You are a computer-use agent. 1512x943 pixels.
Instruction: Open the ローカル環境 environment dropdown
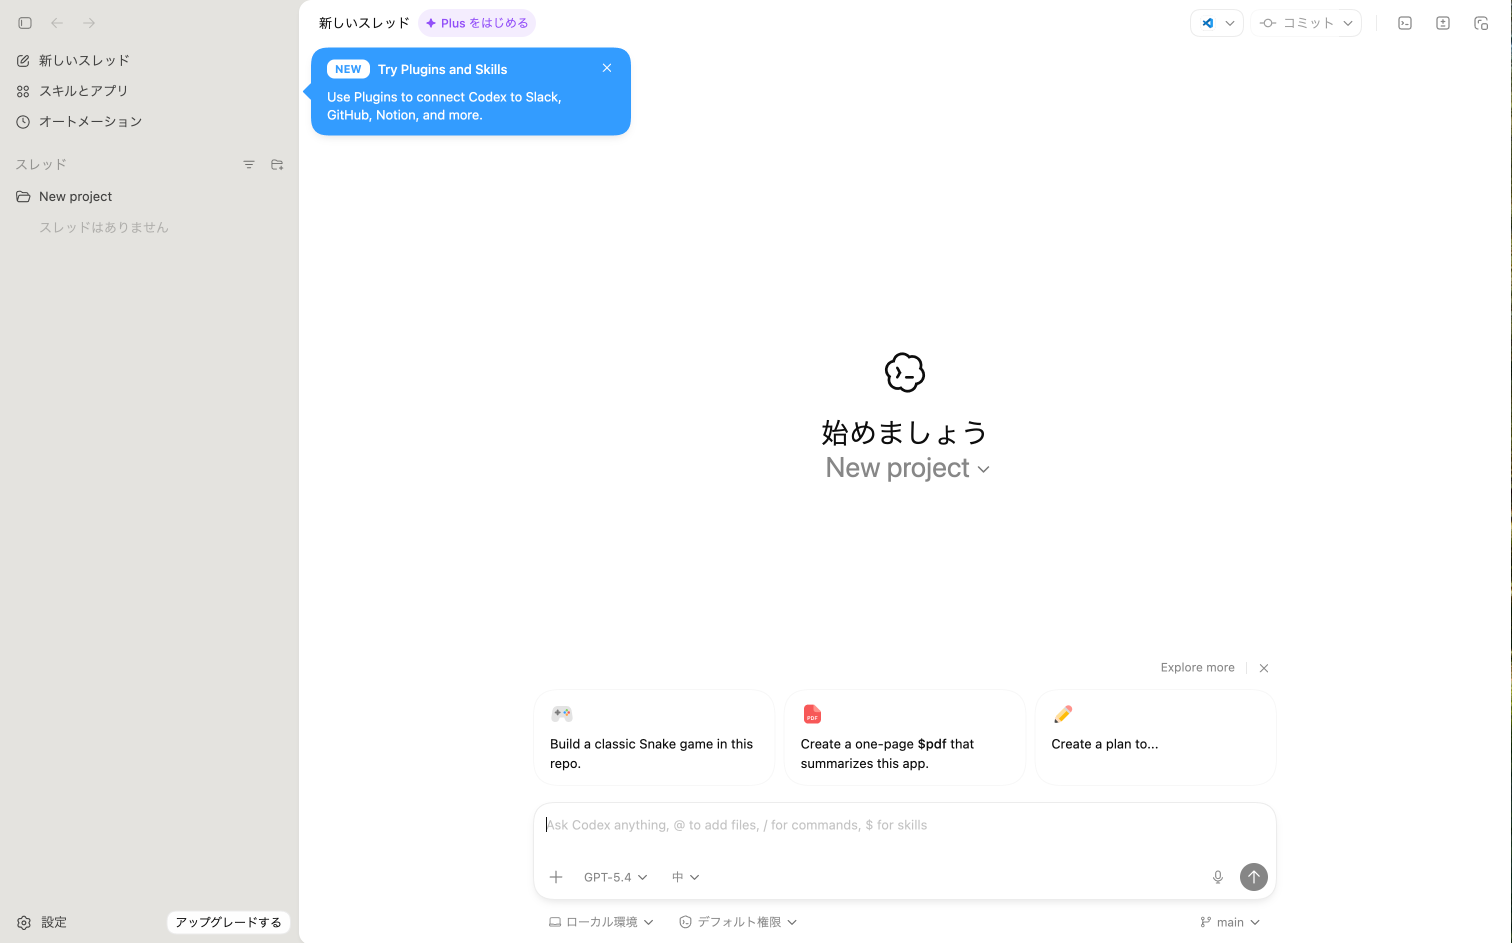coord(601,921)
